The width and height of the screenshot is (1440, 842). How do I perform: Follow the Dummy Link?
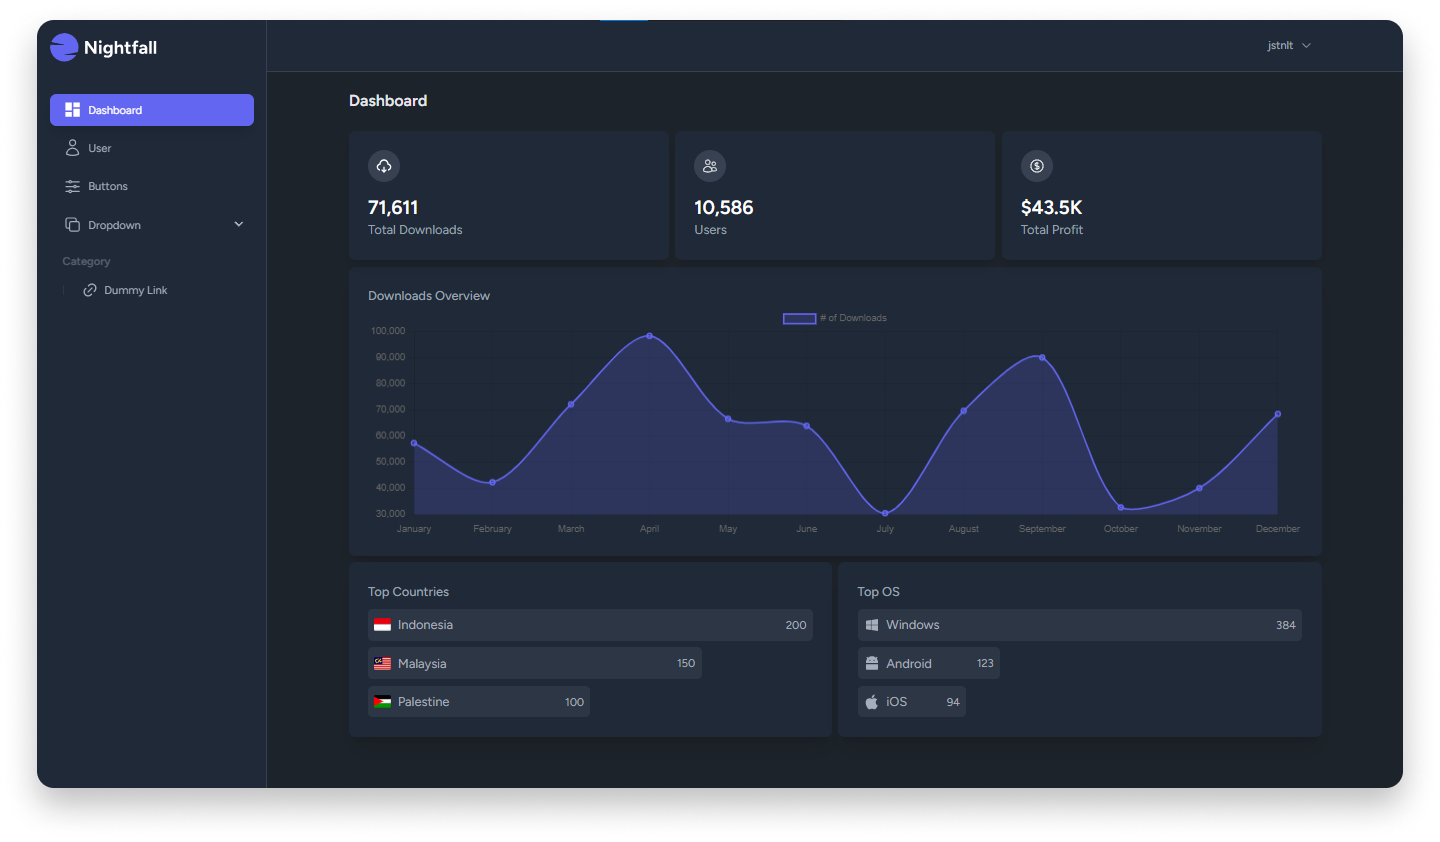point(135,290)
